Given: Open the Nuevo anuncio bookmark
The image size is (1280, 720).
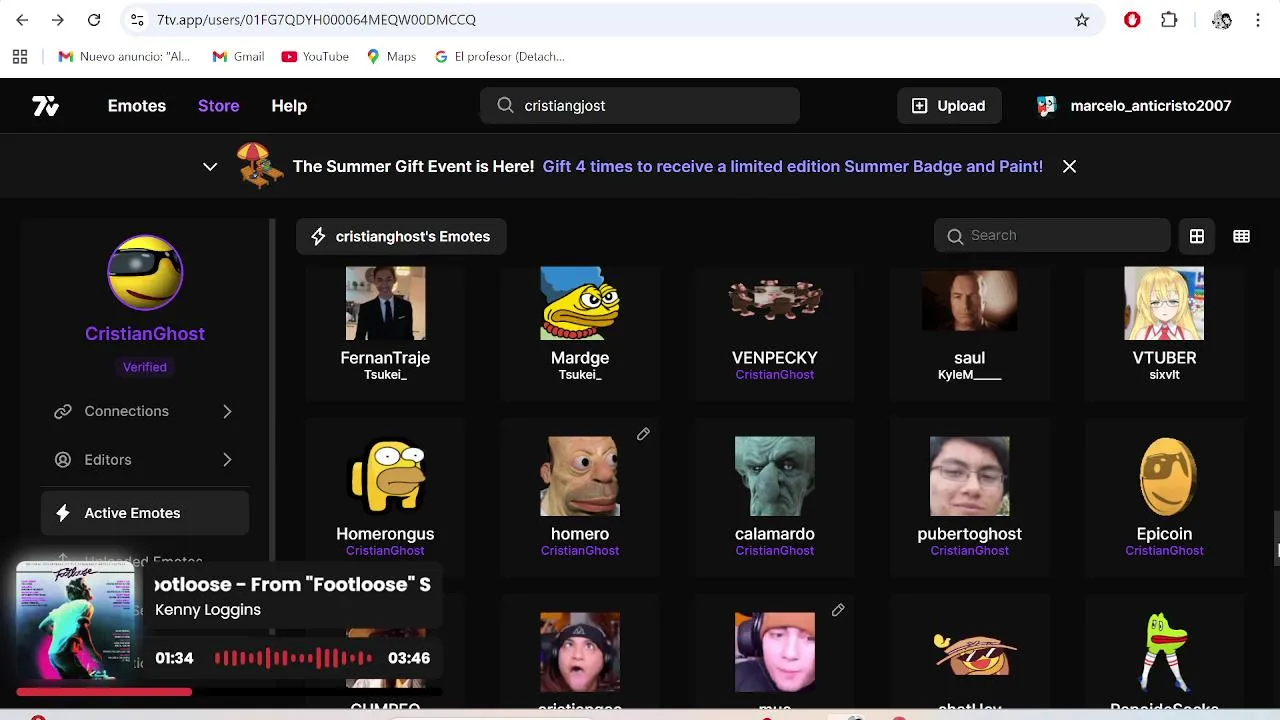Looking at the screenshot, I should pyautogui.click(x=124, y=57).
